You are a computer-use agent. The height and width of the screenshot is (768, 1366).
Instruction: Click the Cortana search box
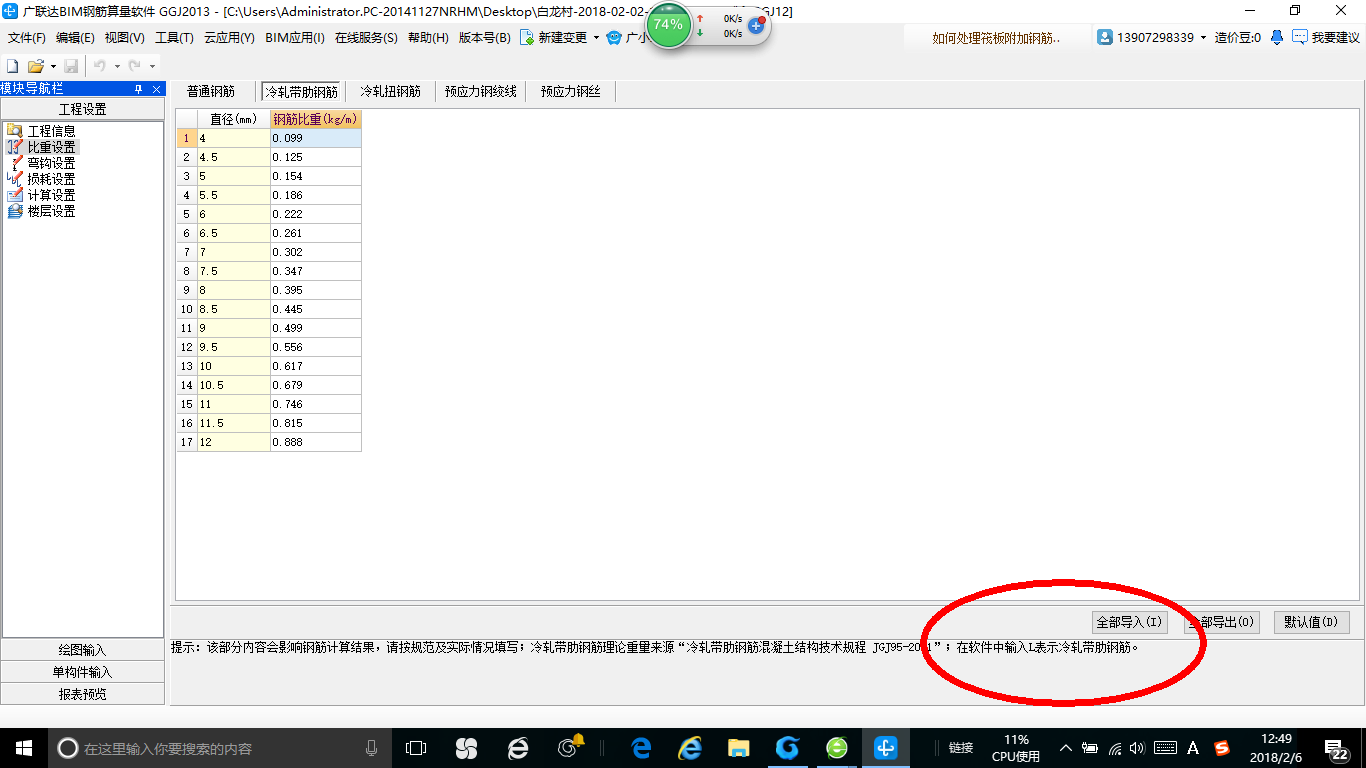point(220,747)
